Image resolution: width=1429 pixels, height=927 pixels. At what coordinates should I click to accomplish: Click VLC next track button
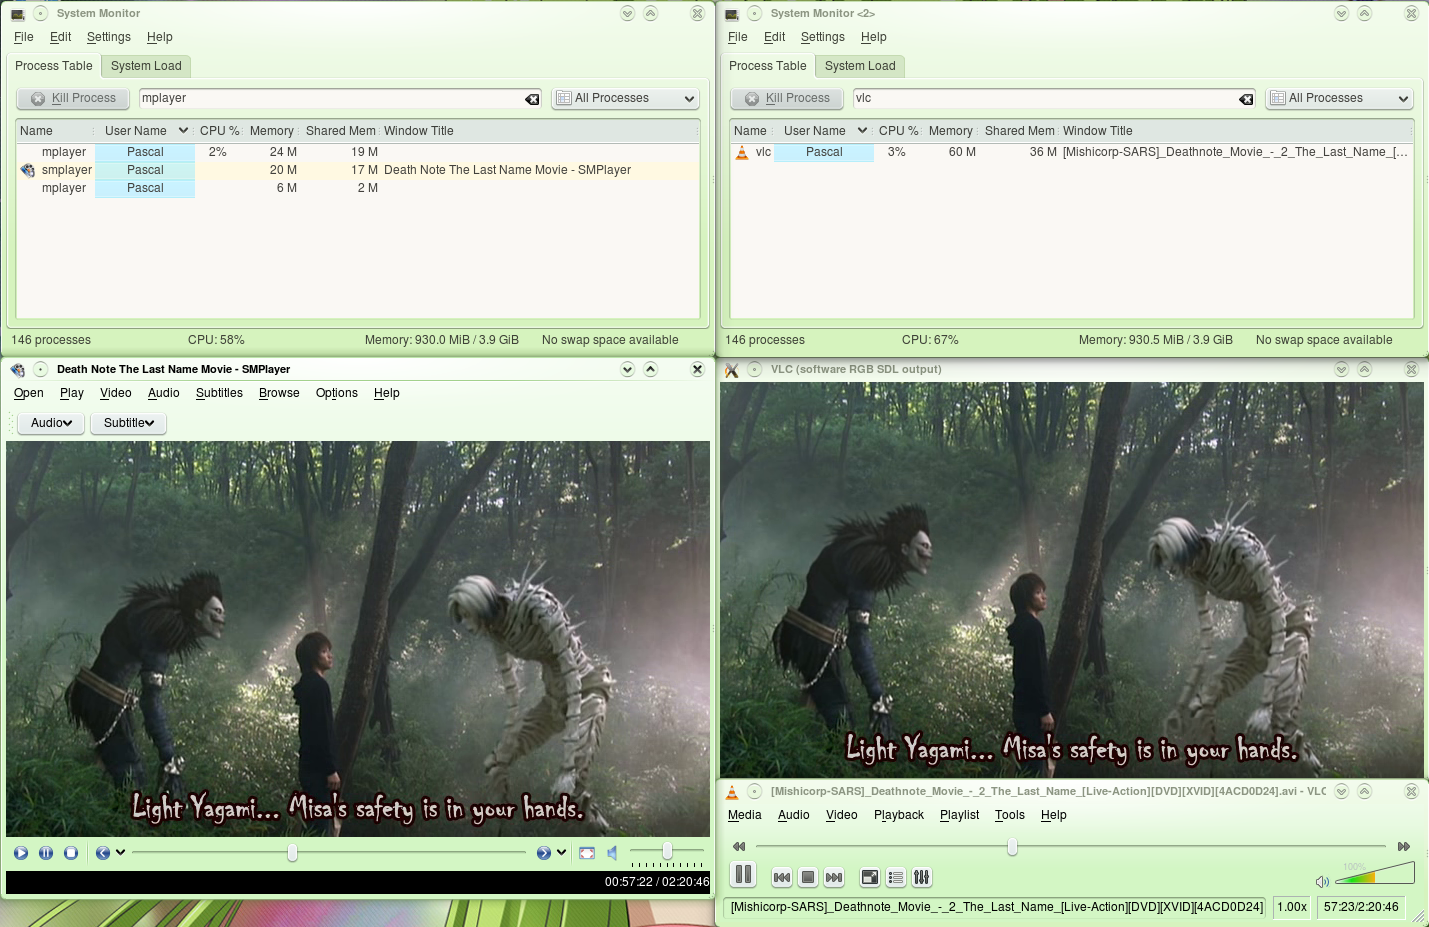834,877
